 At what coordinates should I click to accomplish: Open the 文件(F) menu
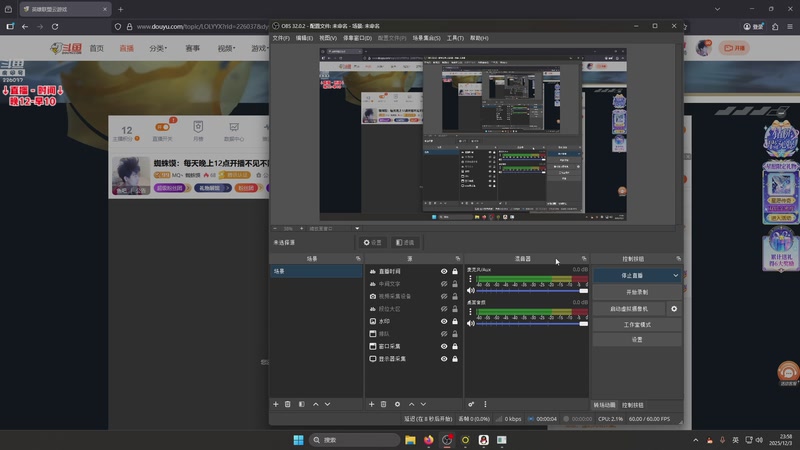pyautogui.click(x=281, y=38)
